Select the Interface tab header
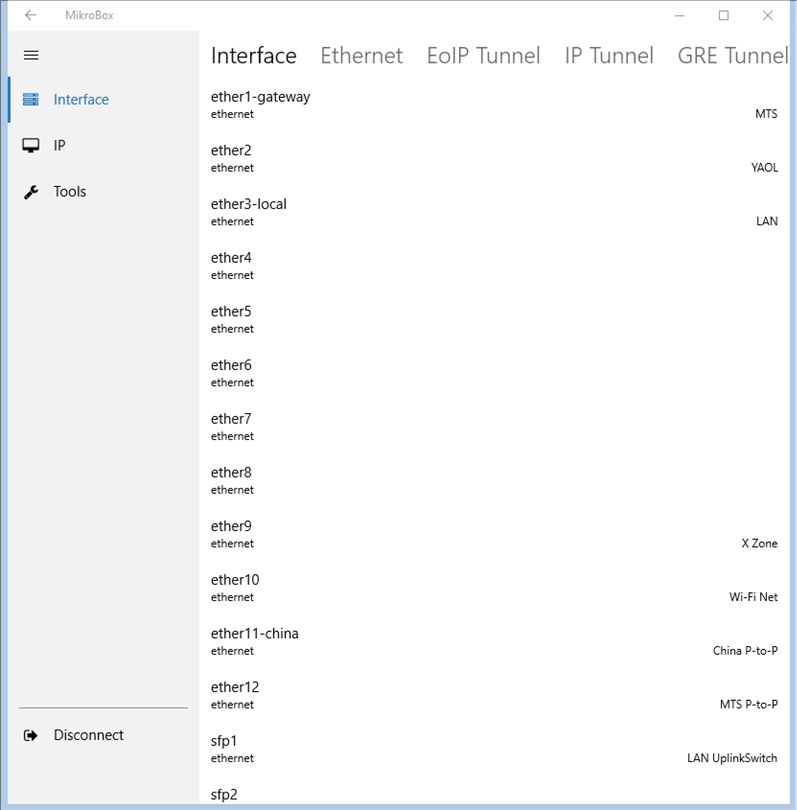Image resolution: width=797 pixels, height=810 pixels. [254, 56]
